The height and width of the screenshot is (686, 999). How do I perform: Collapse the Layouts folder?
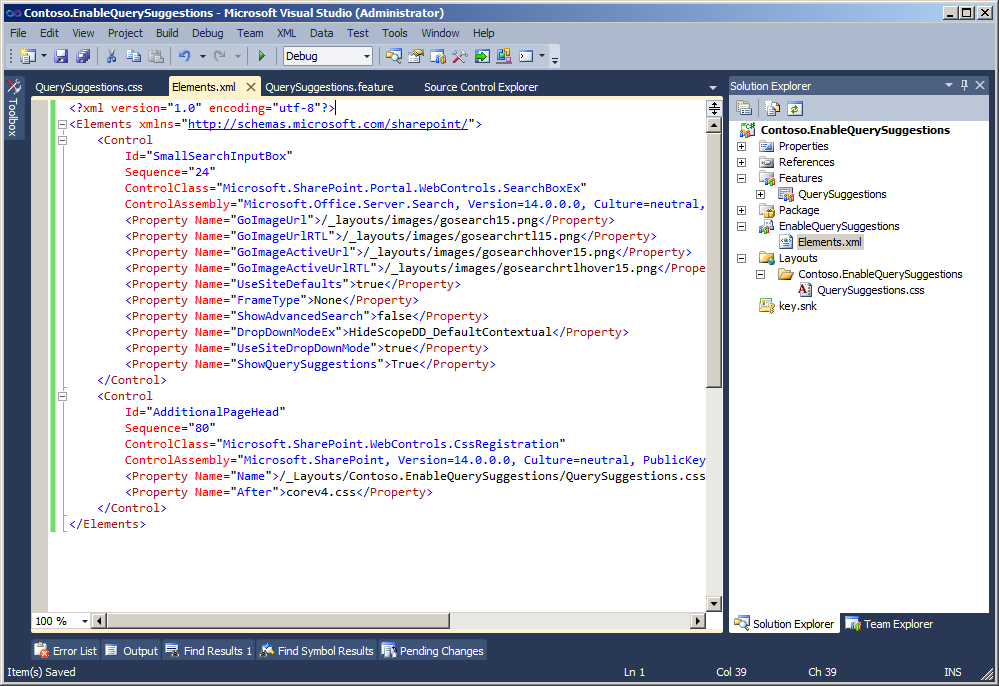tap(742, 258)
